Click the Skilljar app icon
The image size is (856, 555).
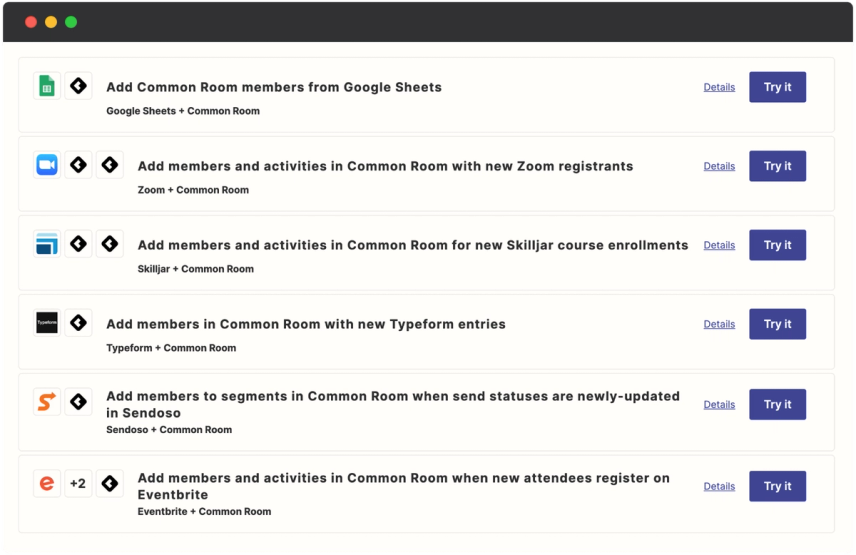coord(46,244)
